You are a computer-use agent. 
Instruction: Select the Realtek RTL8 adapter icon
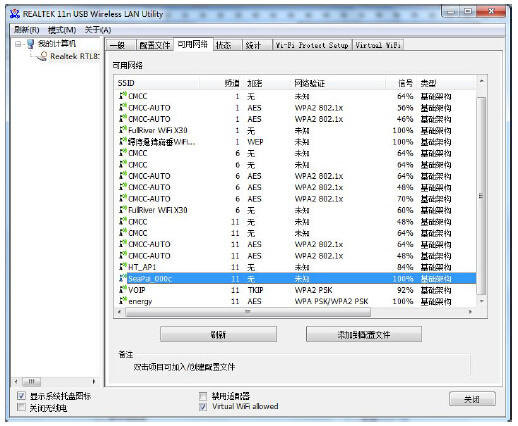pyautogui.click(x=43, y=56)
